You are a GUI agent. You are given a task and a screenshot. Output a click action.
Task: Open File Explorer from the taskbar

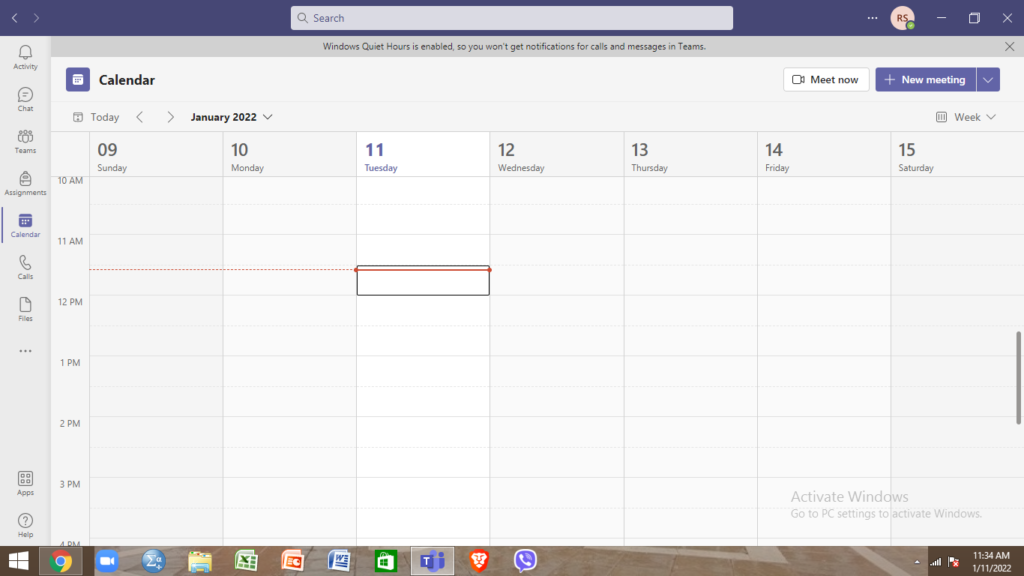click(200, 561)
